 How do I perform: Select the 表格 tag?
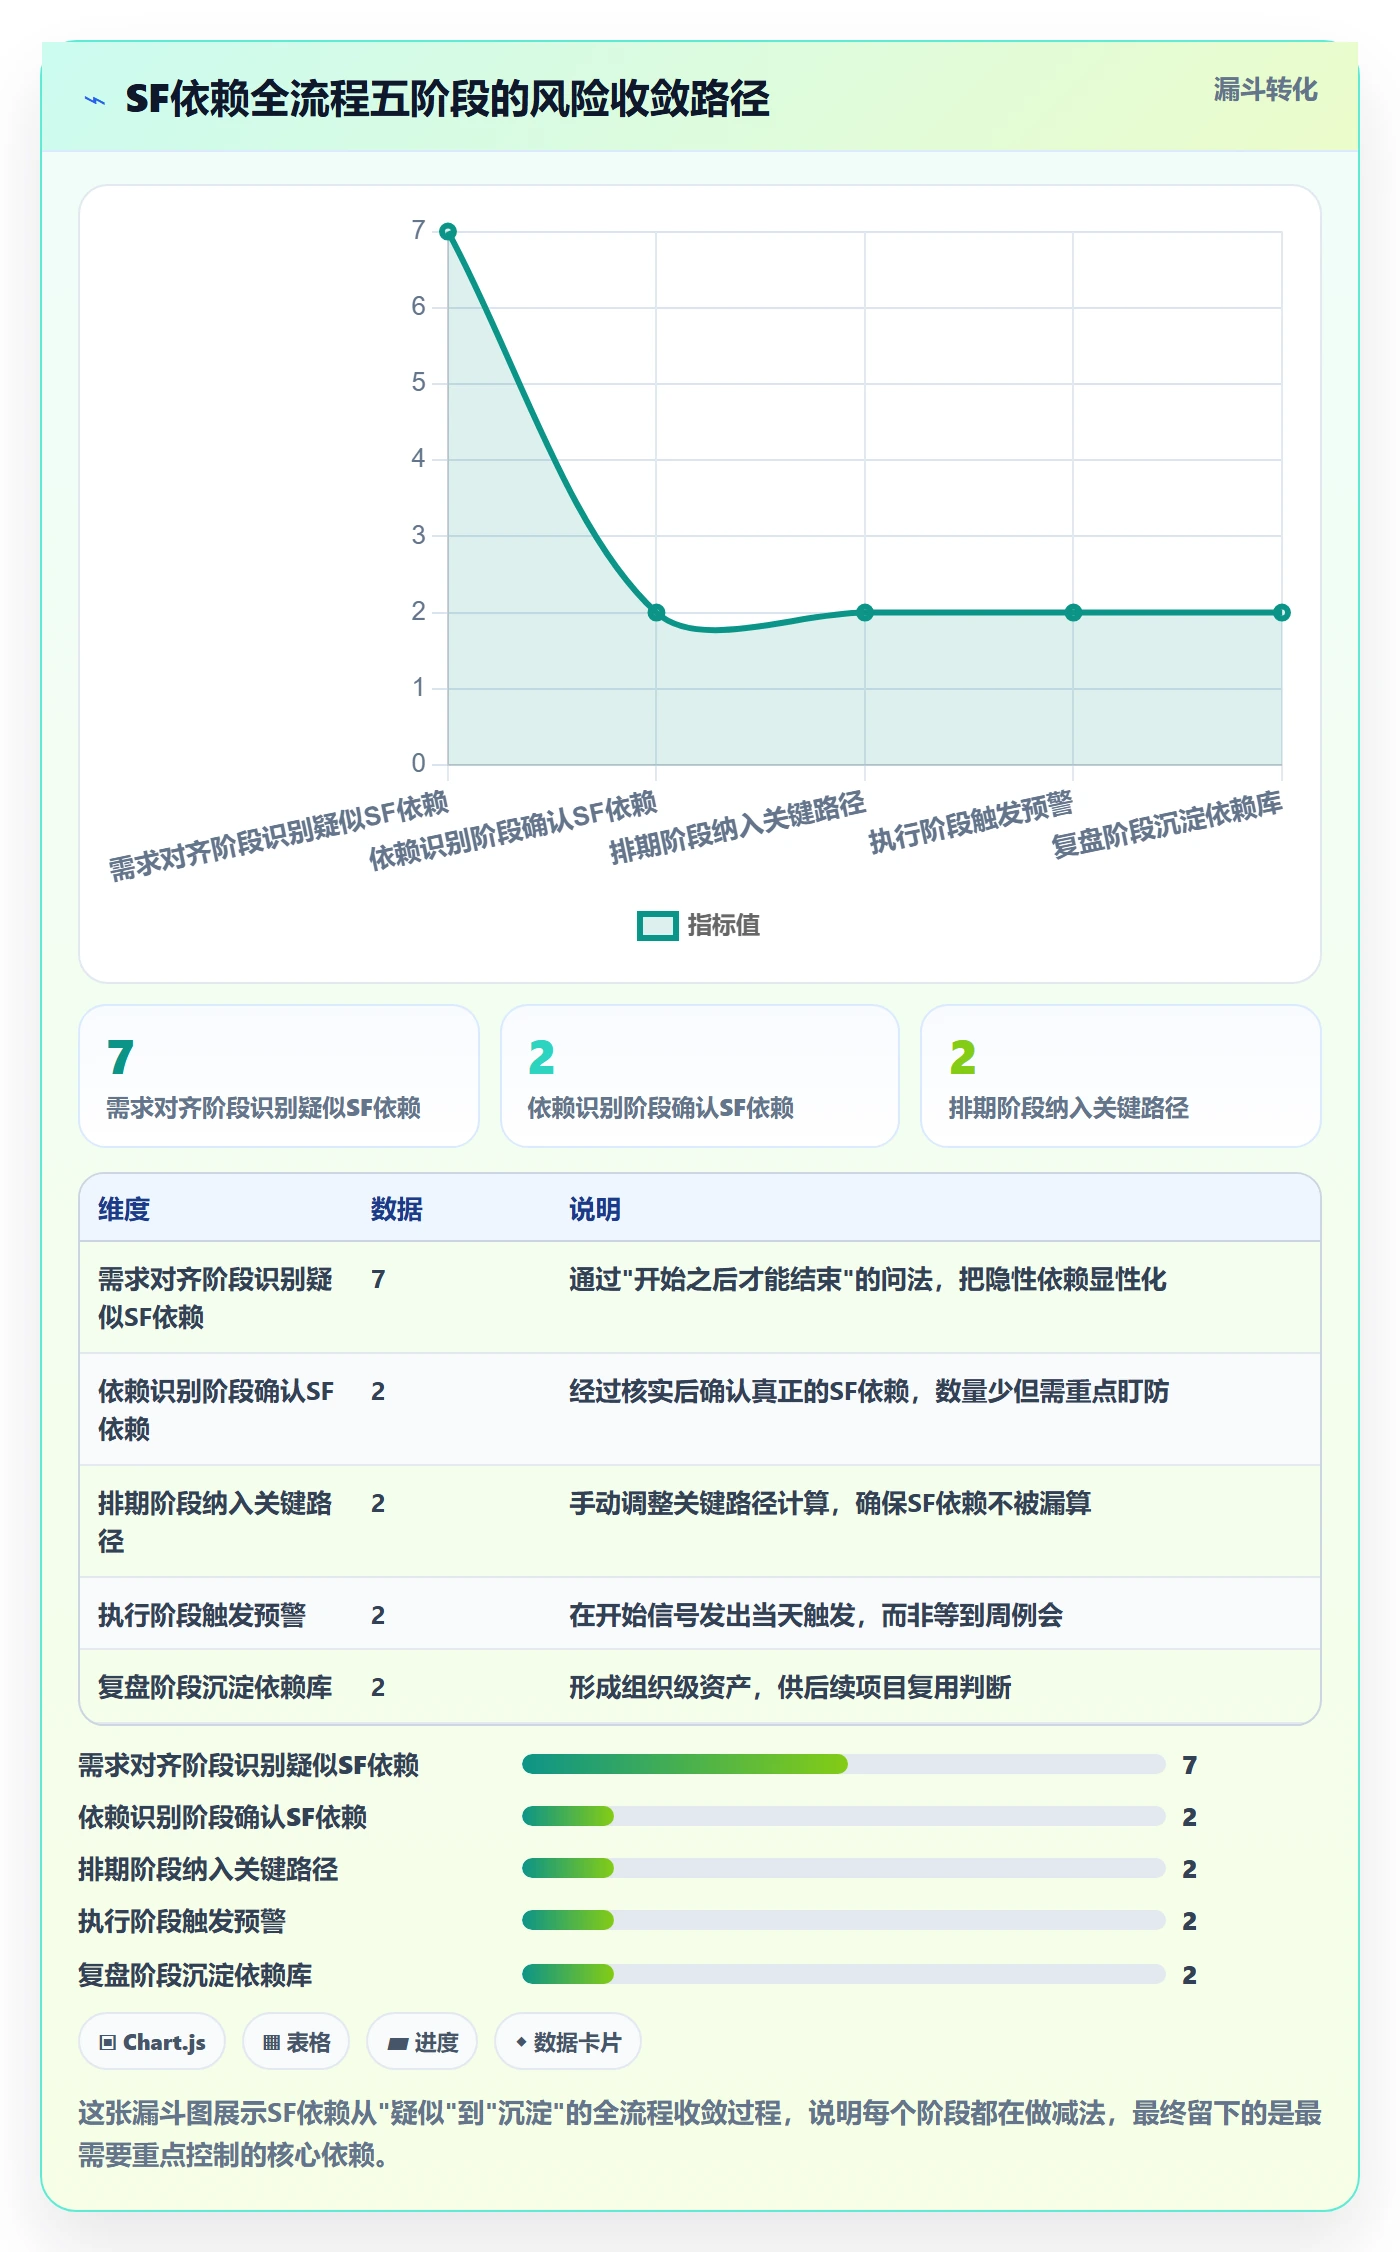(x=296, y=2042)
